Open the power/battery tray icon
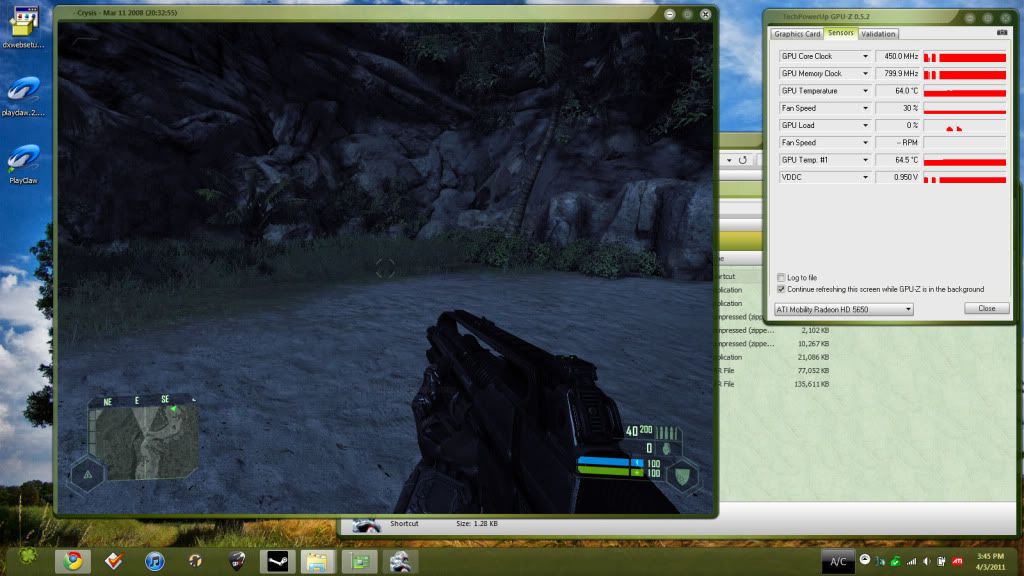 [x=941, y=561]
